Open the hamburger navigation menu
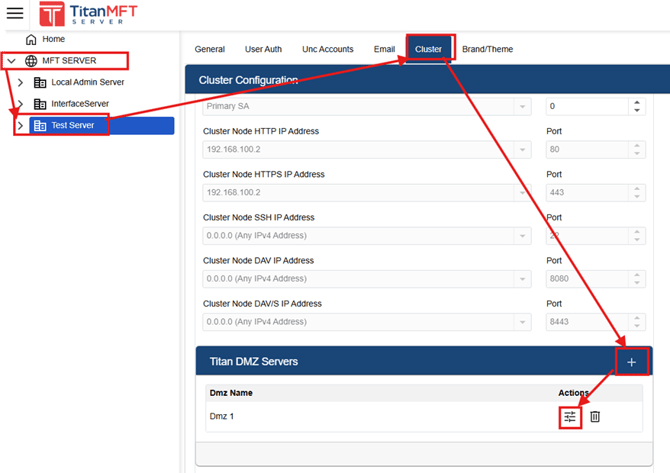 [x=15, y=13]
